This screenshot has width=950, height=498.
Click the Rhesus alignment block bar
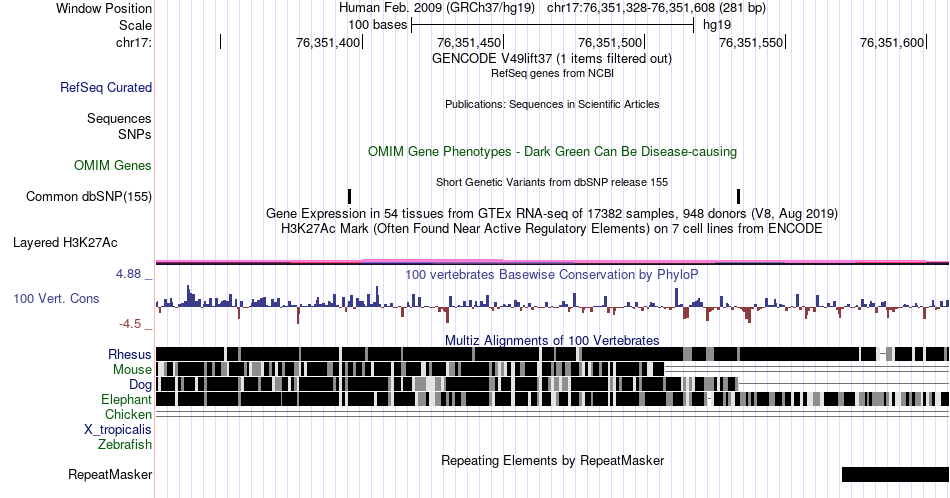click(552, 354)
